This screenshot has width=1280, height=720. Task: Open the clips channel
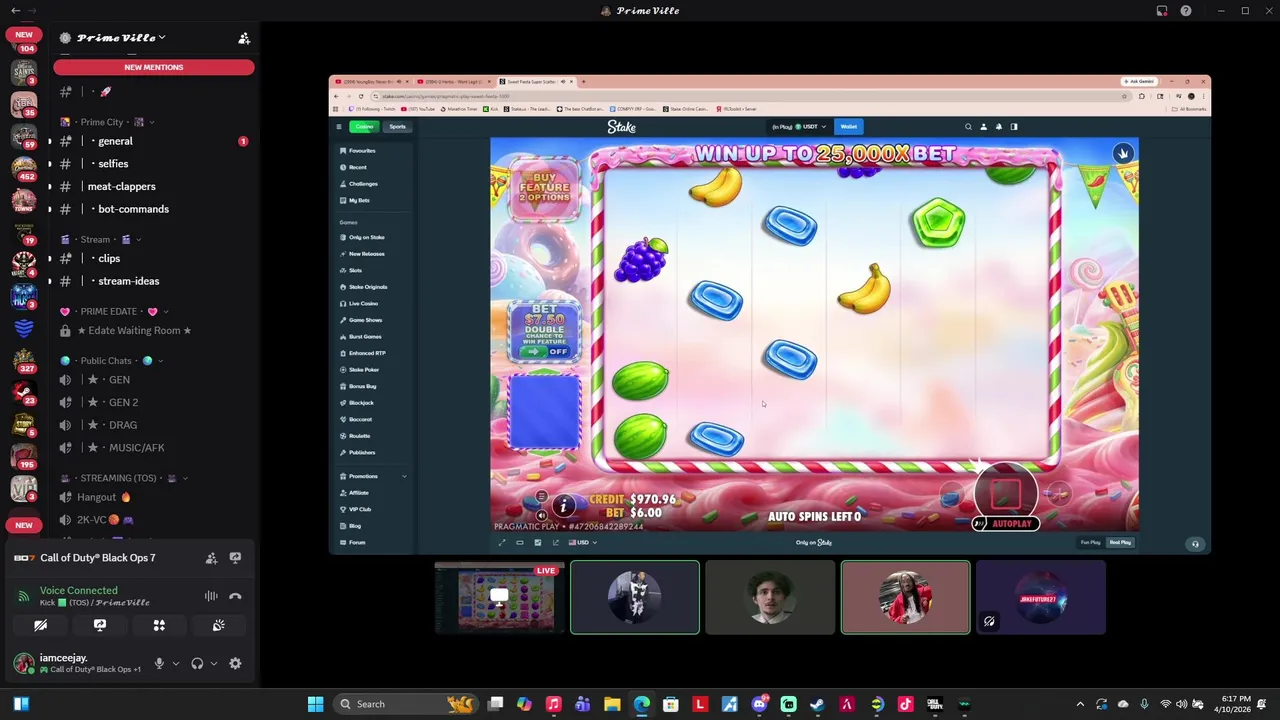[153, 258]
